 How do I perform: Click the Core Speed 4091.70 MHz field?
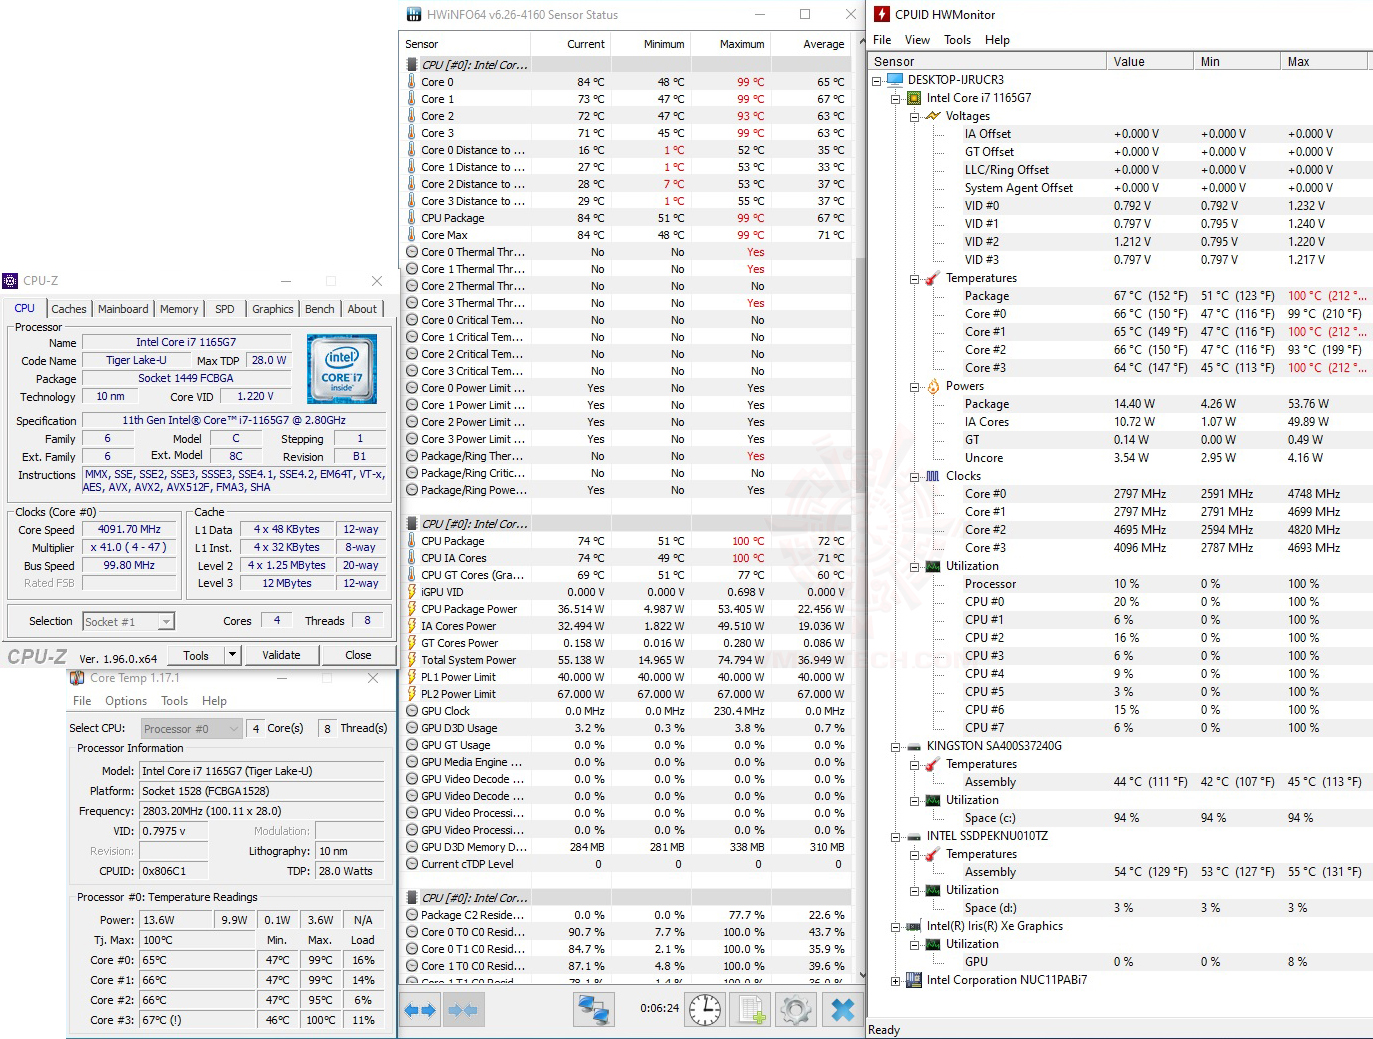click(x=130, y=530)
